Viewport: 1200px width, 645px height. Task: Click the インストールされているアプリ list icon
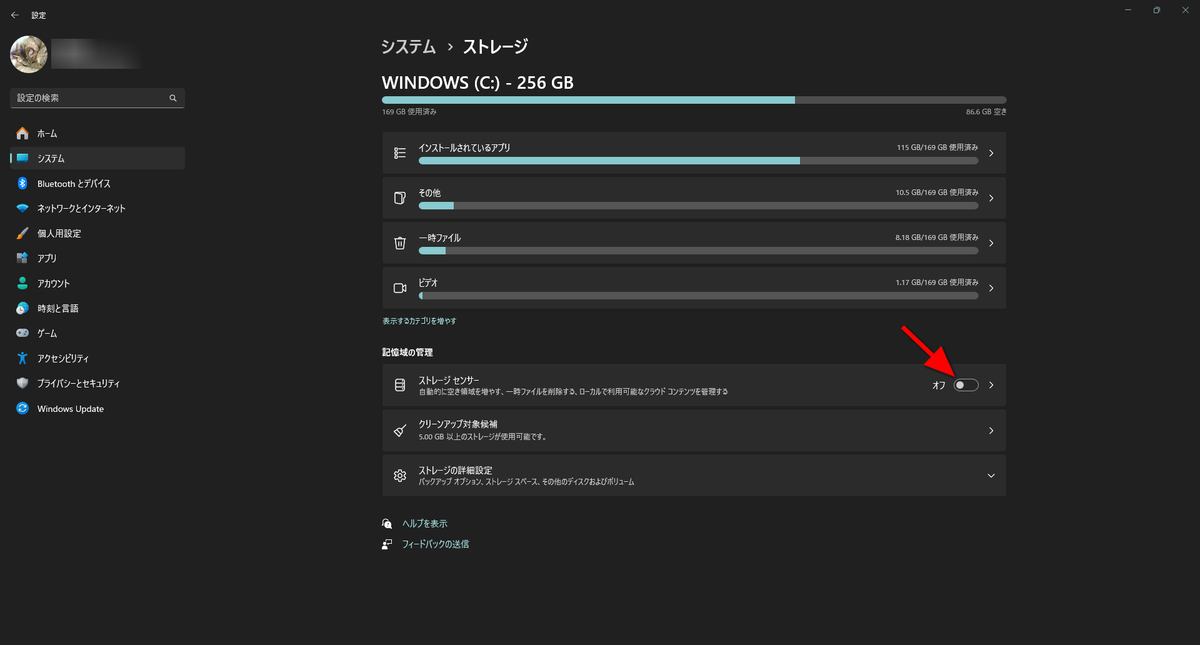pos(400,153)
